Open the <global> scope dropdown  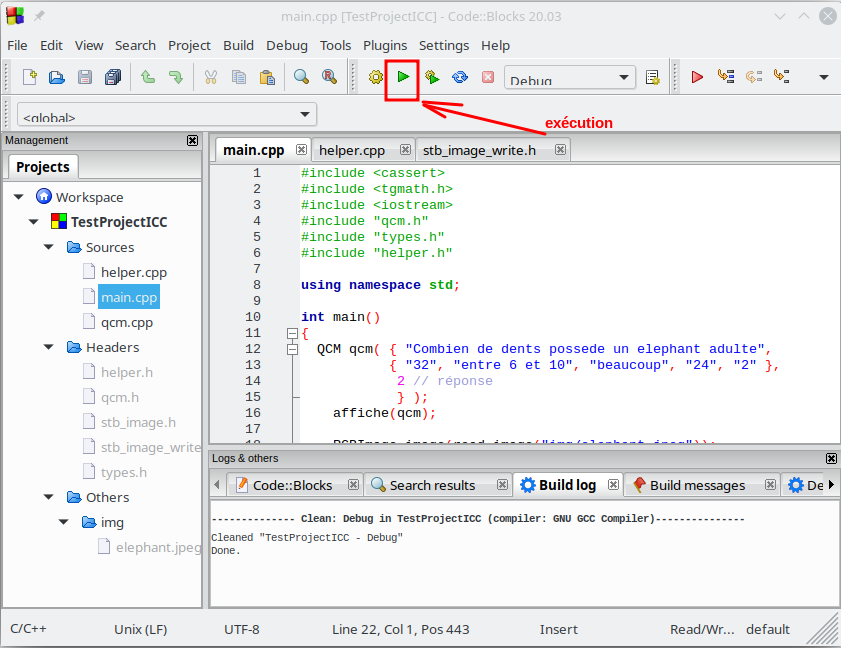point(167,114)
